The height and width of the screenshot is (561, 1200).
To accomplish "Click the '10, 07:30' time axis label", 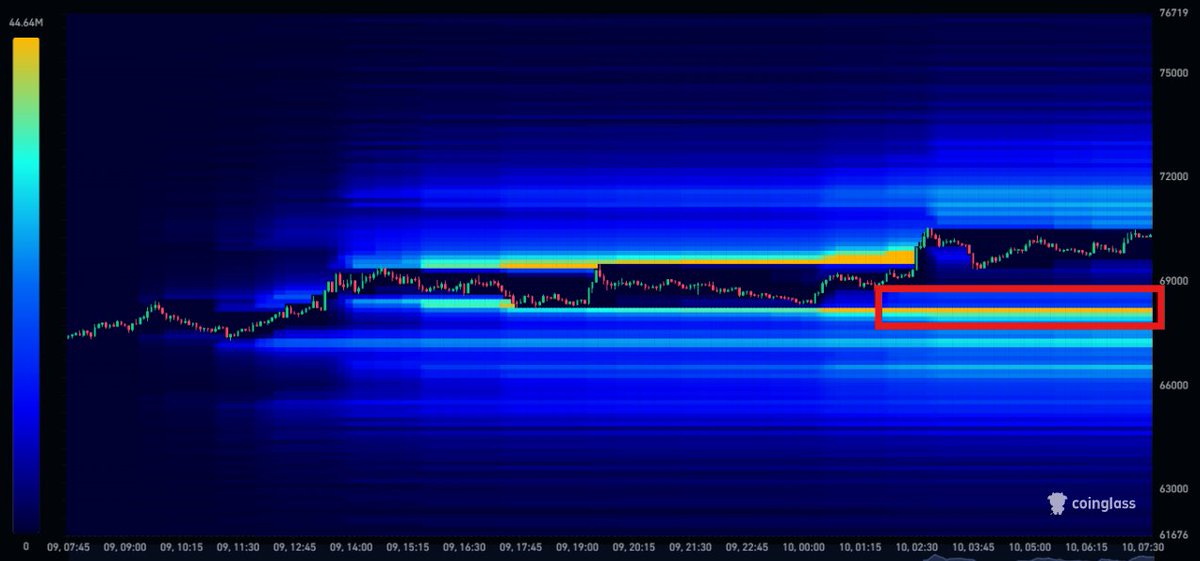I will click(1144, 548).
